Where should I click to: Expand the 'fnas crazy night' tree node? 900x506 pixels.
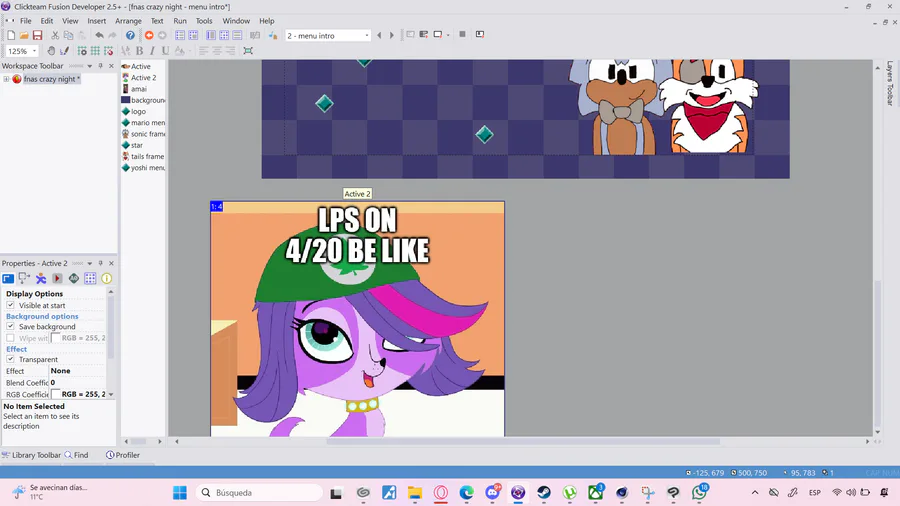[x=6, y=79]
